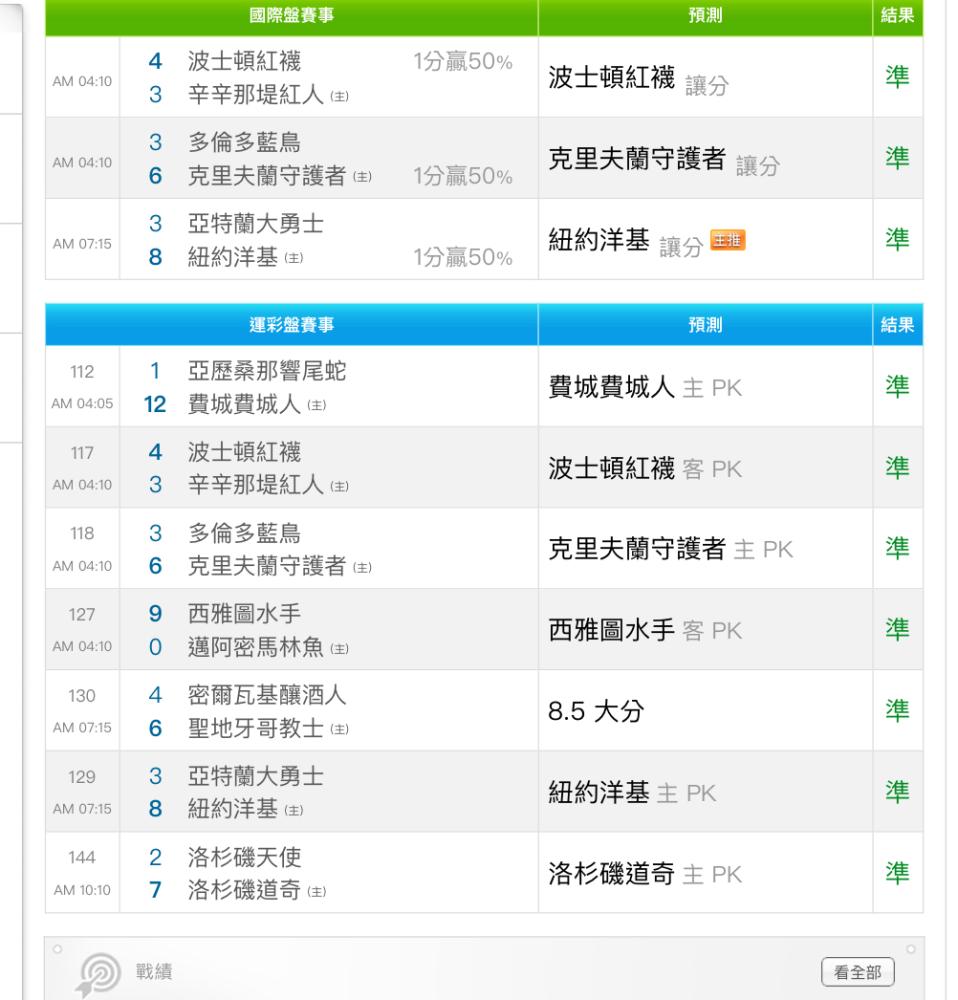Click 準 result for game 112
The image size is (958, 1000).
(897, 386)
